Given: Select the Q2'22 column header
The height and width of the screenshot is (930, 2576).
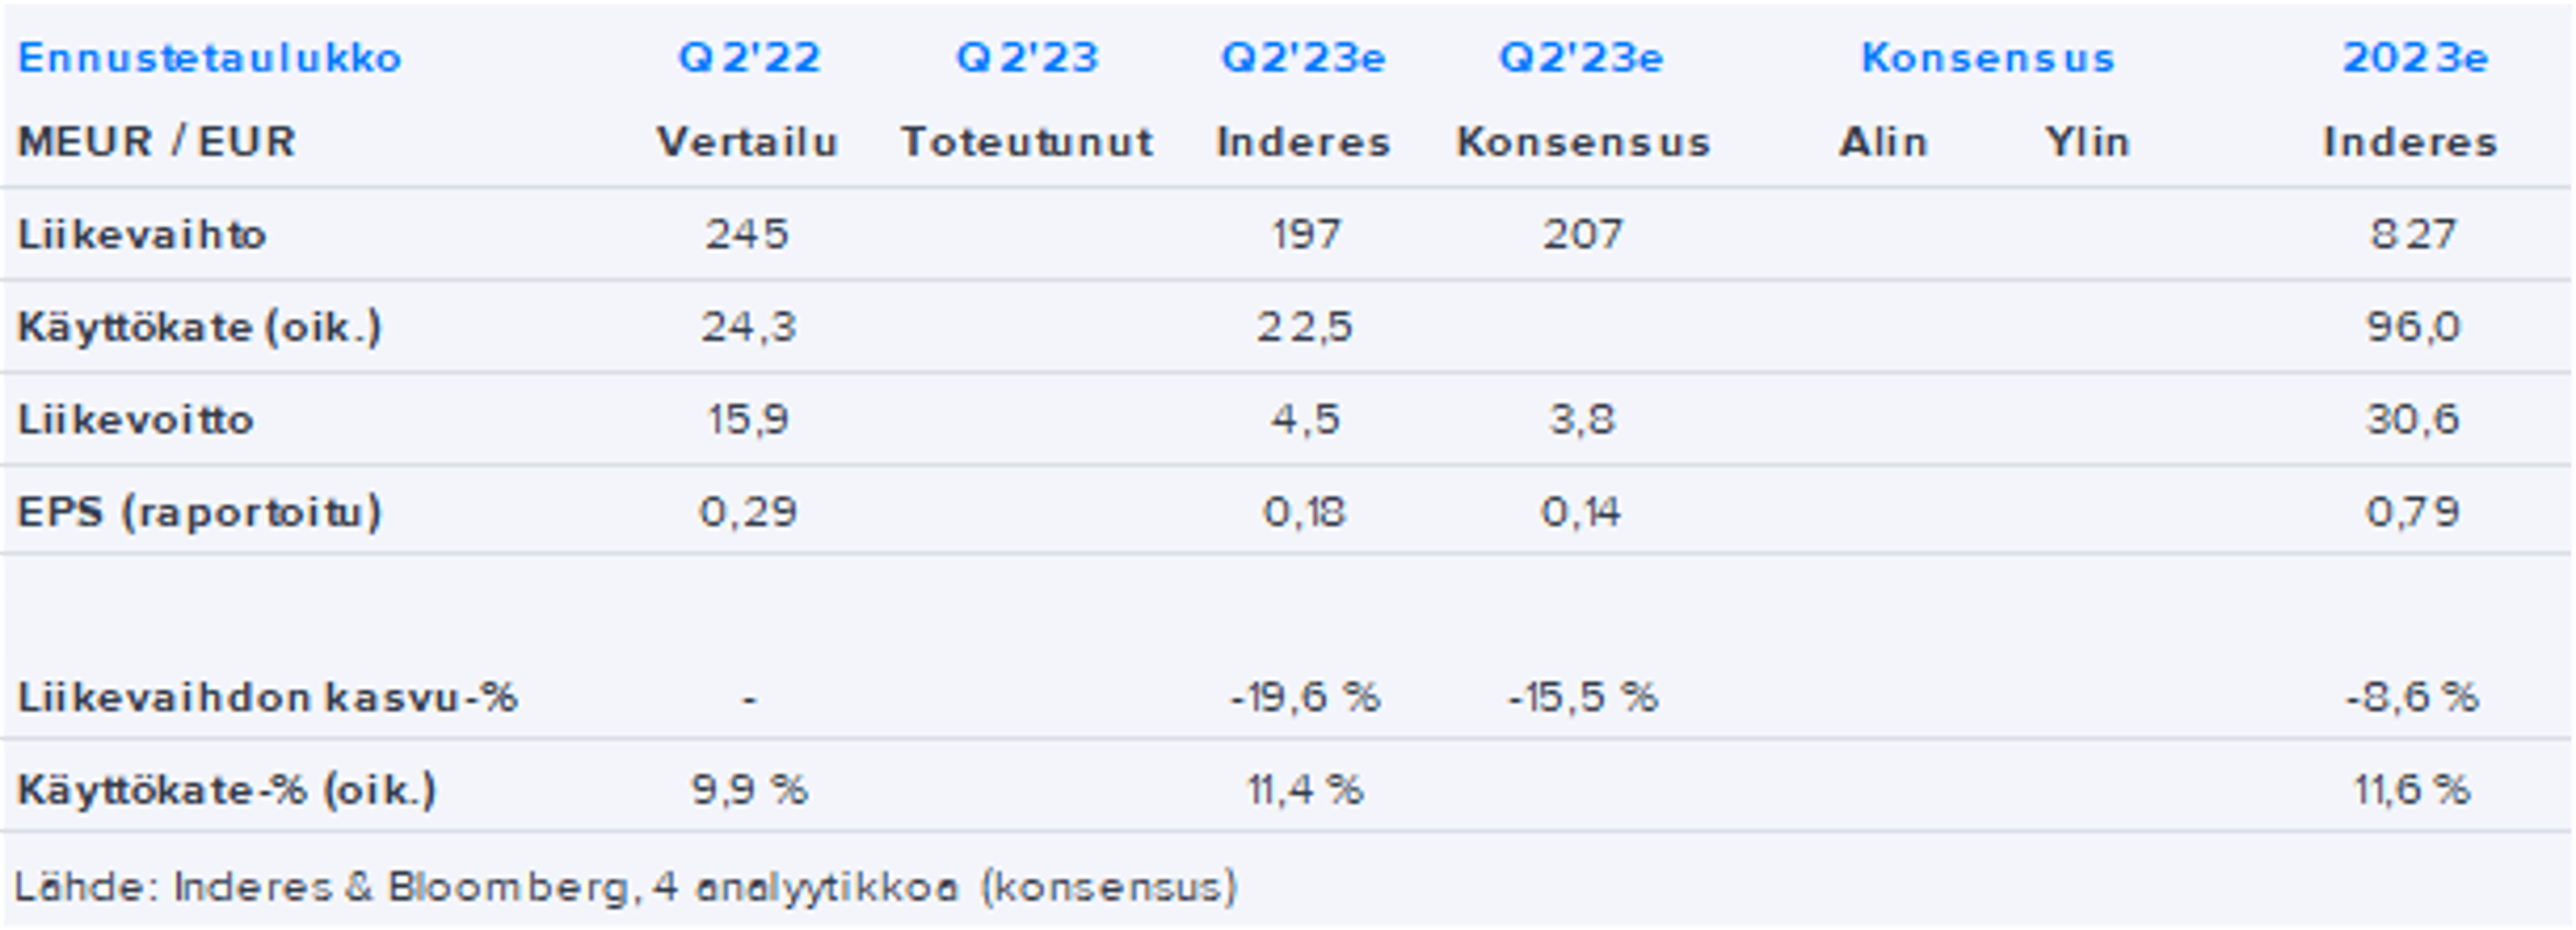Looking at the screenshot, I should point(749,58).
